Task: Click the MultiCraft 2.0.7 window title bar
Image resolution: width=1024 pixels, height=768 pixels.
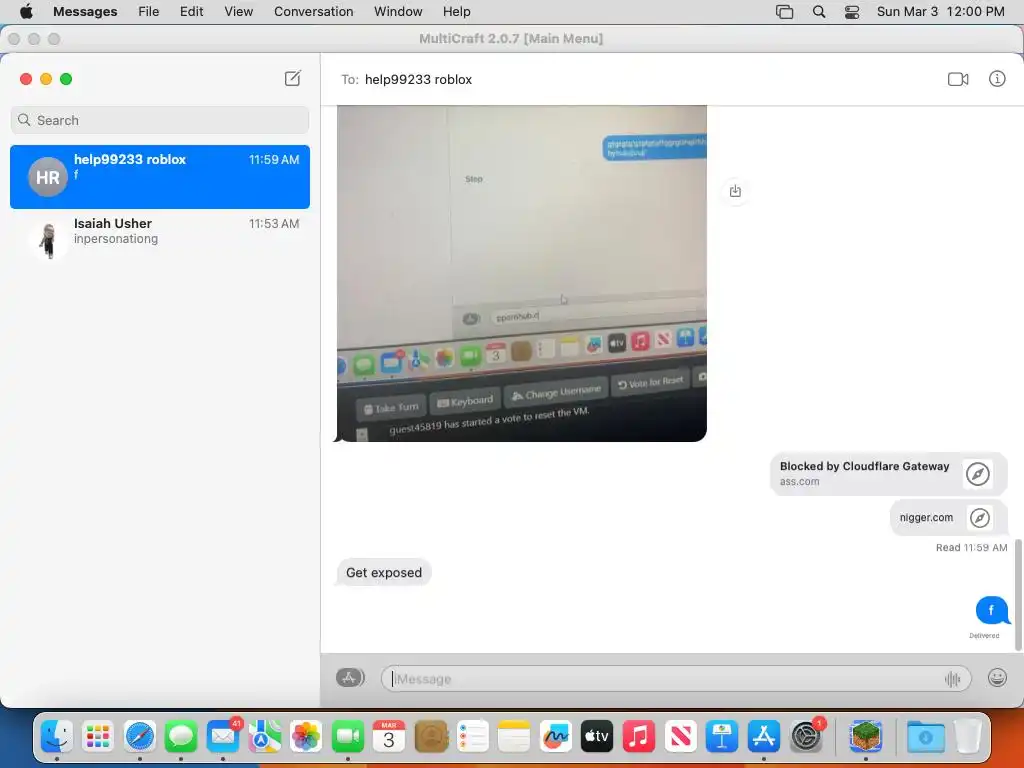Action: click(511, 39)
